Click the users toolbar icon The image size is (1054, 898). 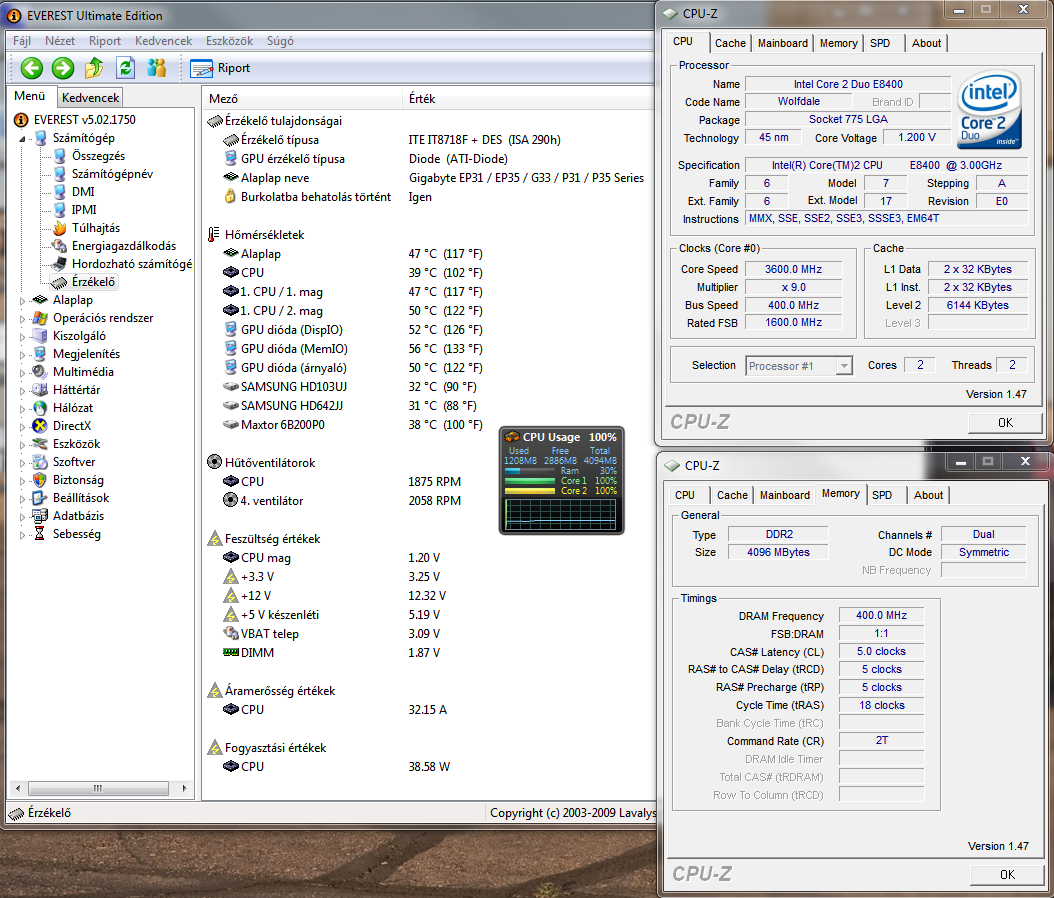tap(157, 68)
